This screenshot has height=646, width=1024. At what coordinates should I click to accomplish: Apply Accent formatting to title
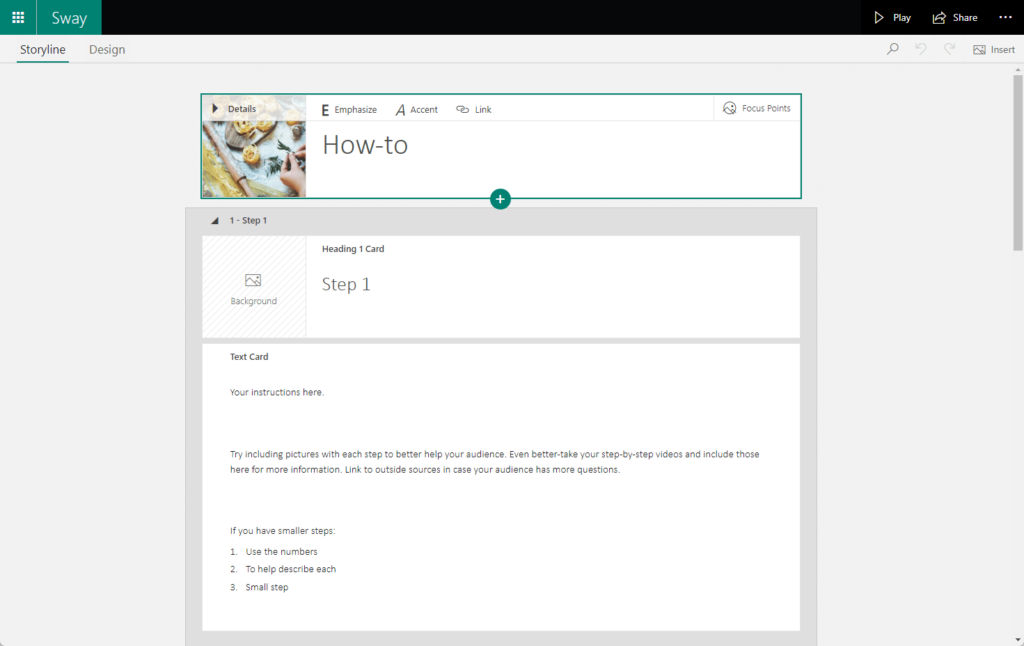pyautogui.click(x=417, y=110)
